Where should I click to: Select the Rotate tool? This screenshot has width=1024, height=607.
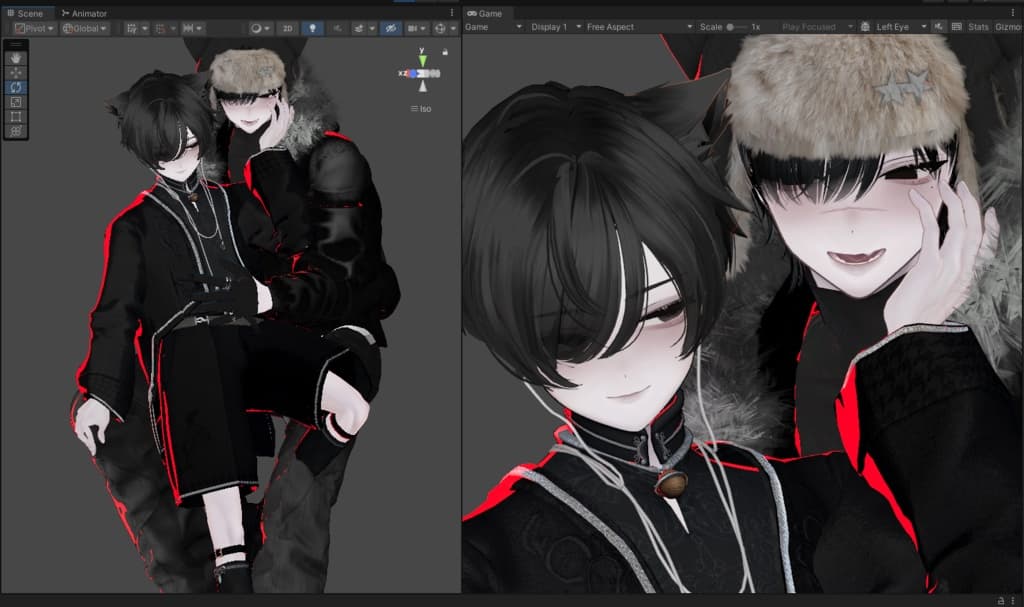pos(16,87)
